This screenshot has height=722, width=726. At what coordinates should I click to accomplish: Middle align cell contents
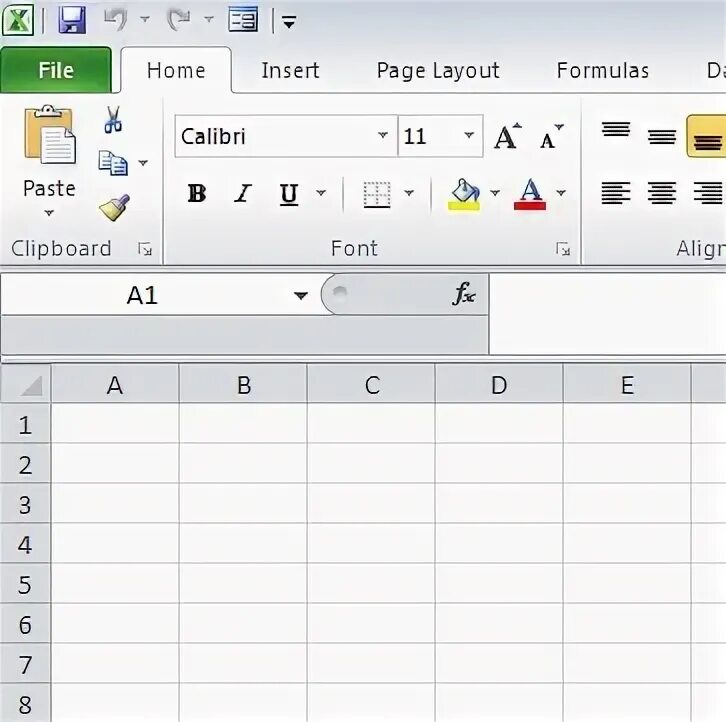(x=662, y=137)
